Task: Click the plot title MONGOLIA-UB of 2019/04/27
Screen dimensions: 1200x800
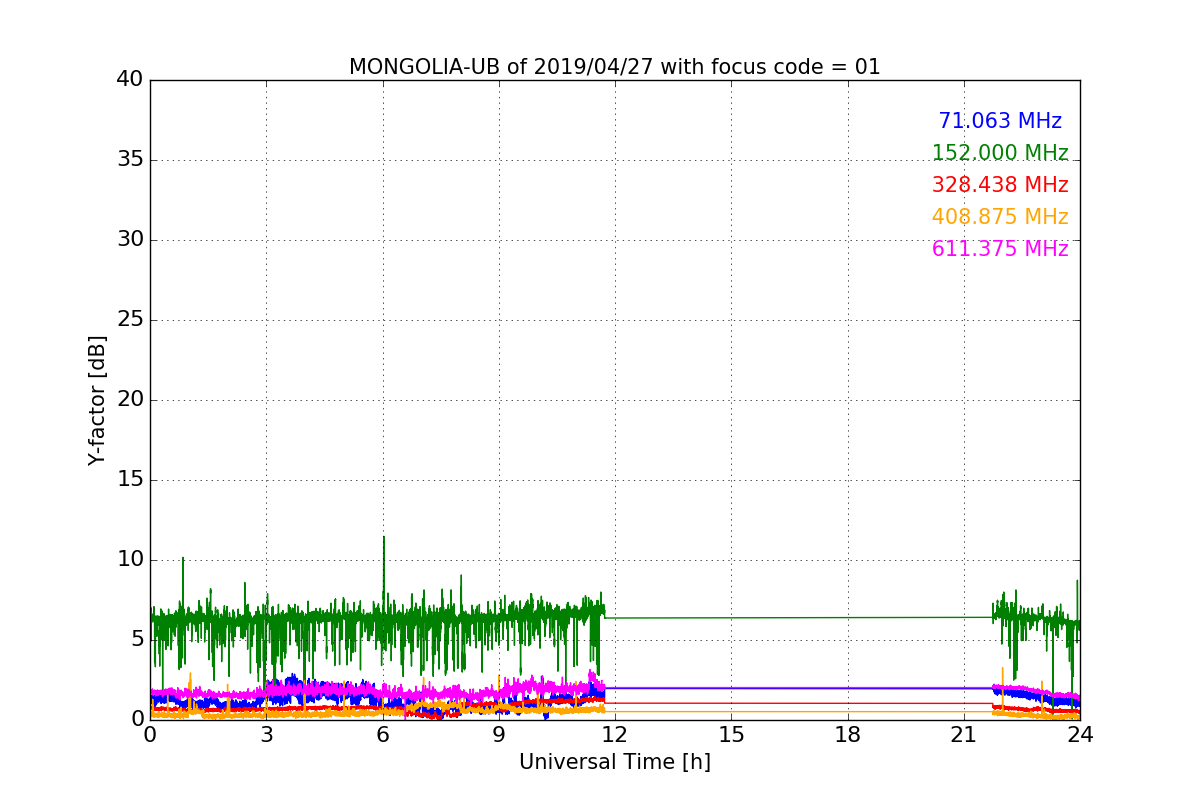Action: pyautogui.click(x=614, y=67)
